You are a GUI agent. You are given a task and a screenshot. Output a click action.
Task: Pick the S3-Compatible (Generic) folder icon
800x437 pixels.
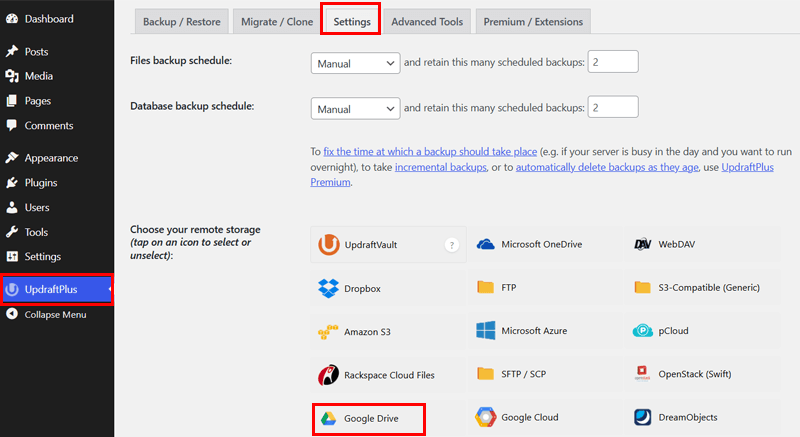coord(642,288)
